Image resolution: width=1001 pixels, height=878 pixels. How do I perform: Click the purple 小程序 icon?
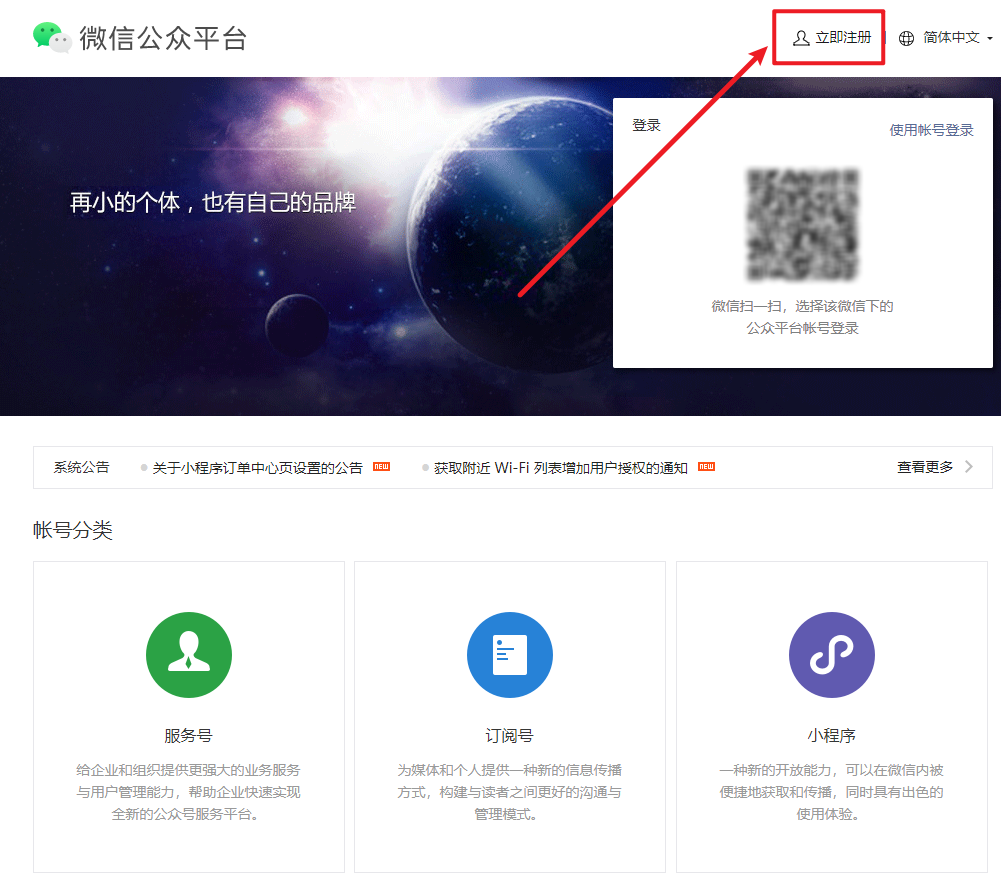coord(832,655)
